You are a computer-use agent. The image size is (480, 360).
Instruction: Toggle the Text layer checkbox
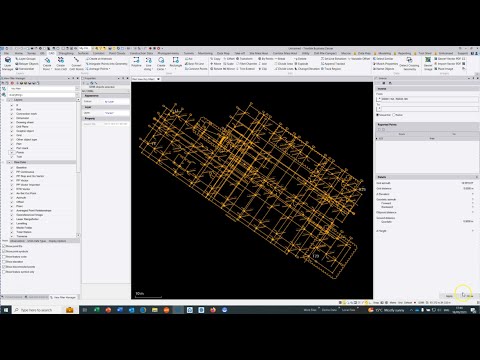pos(12,157)
